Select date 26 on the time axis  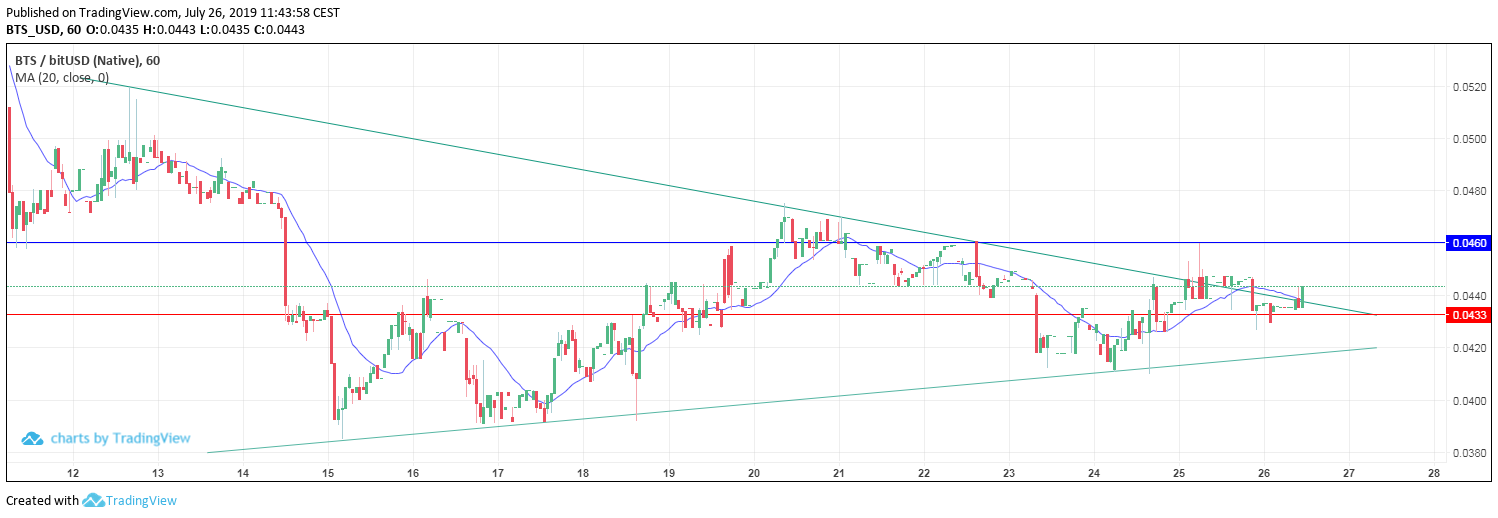(1264, 473)
